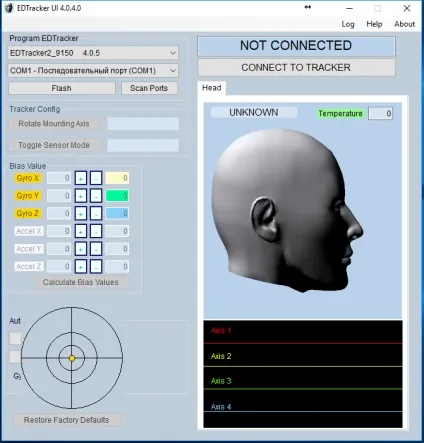Click Toggle Sensor Mode button
Viewport: 424px width, 443px height.
coord(54,145)
